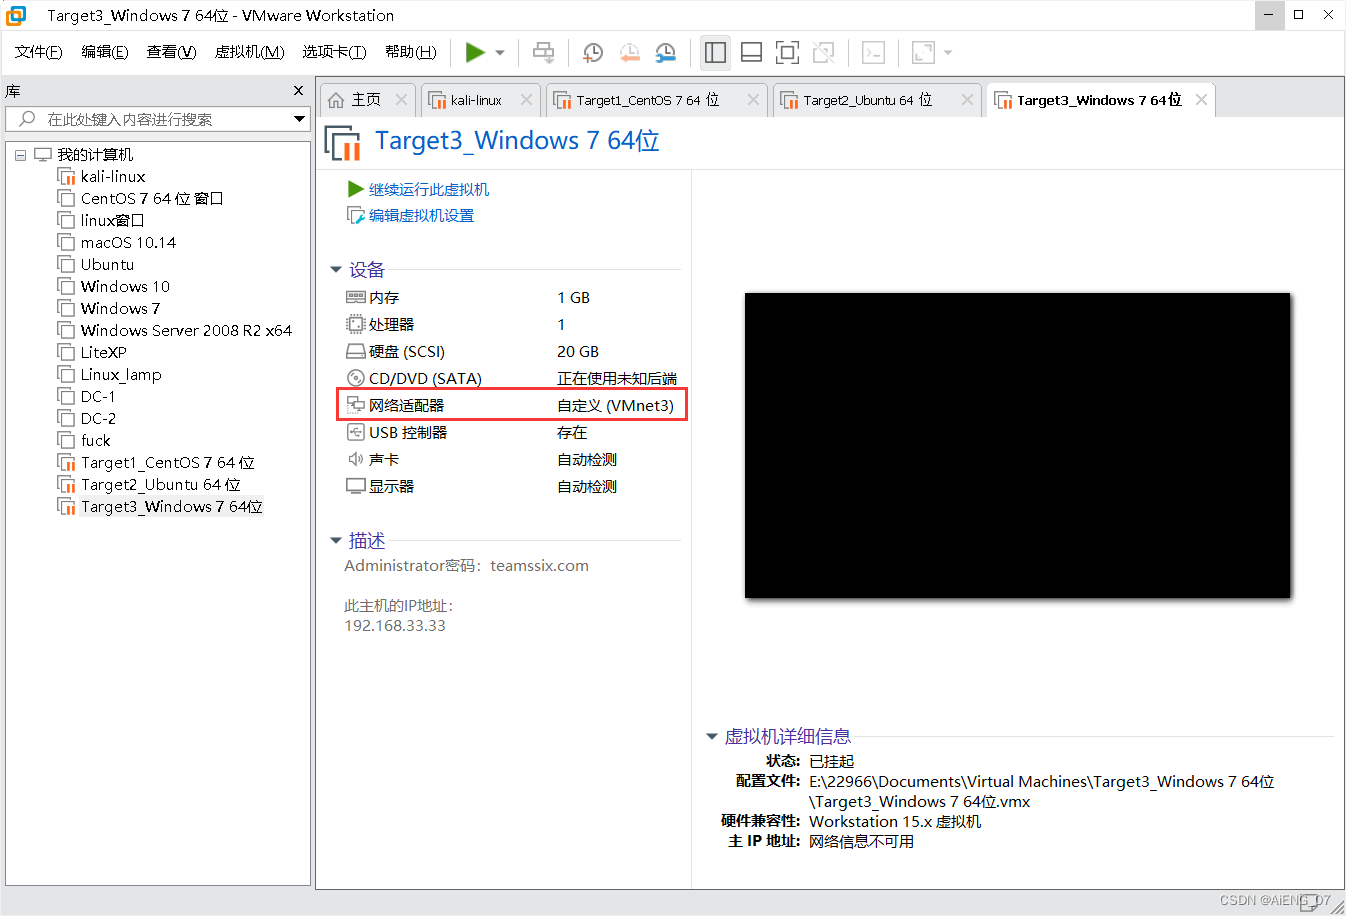Click the 内存 memory device icon
The image size is (1346, 916).
click(x=355, y=297)
